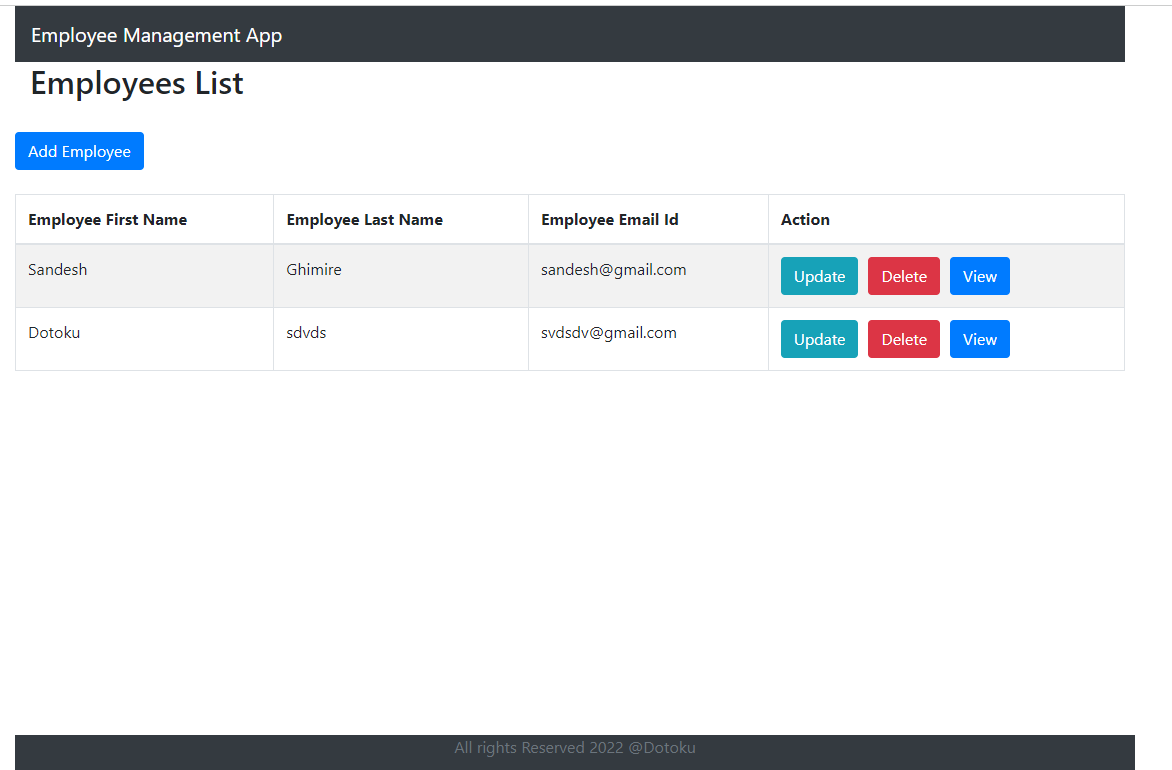Click the email svdsdv@gmail.com
Screen dimensions: 1172x770
(x=608, y=332)
